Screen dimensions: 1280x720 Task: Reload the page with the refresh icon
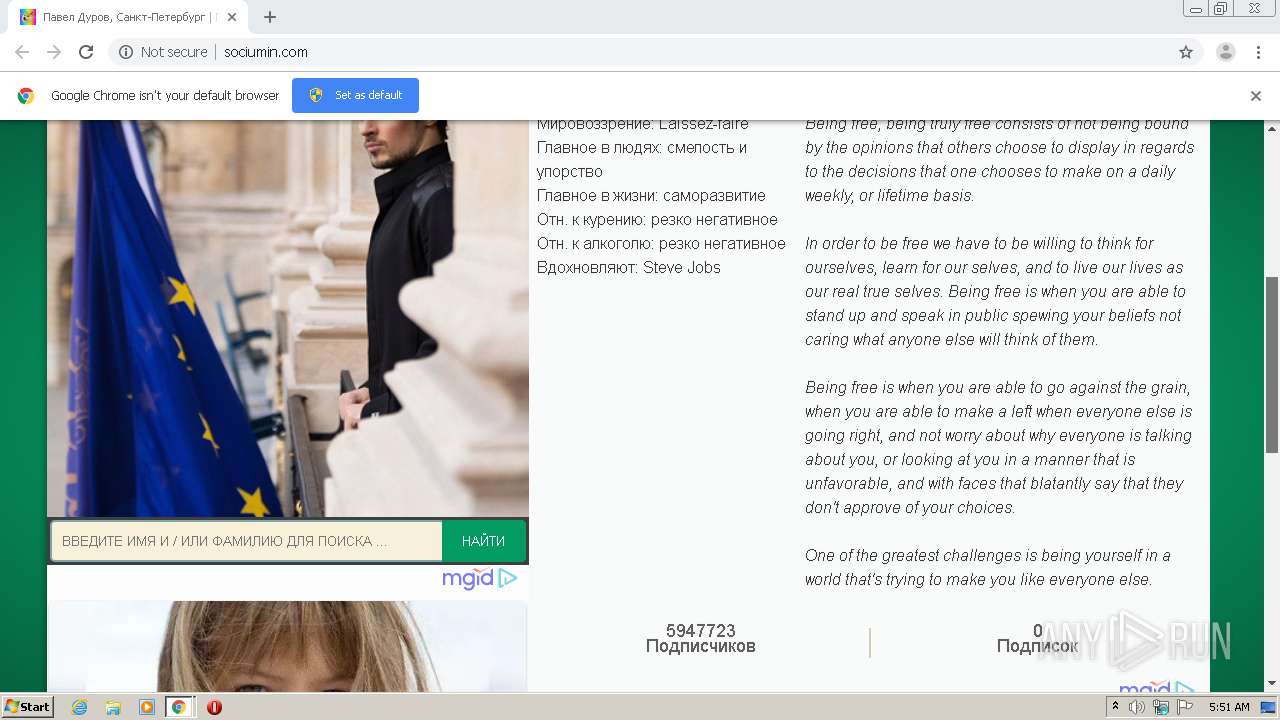[x=86, y=52]
